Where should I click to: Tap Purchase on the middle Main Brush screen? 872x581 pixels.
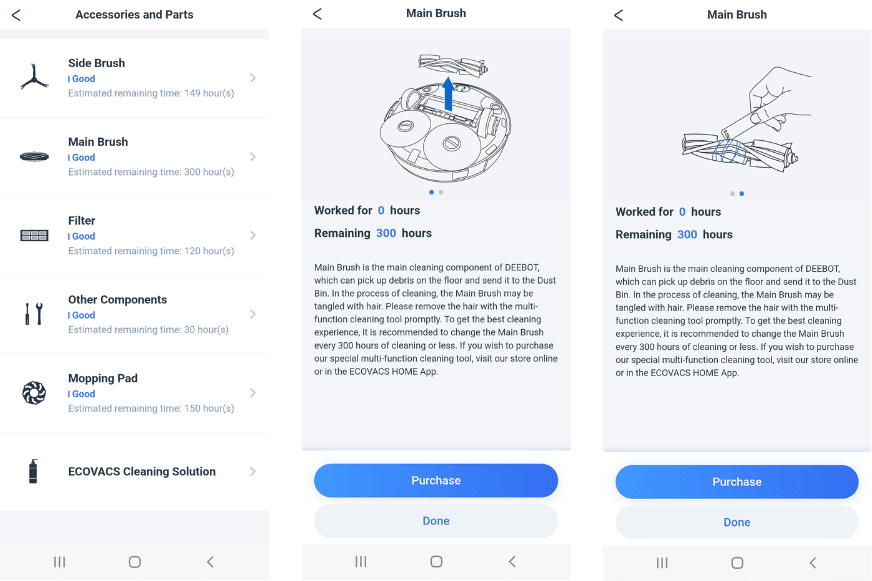click(x=436, y=480)
